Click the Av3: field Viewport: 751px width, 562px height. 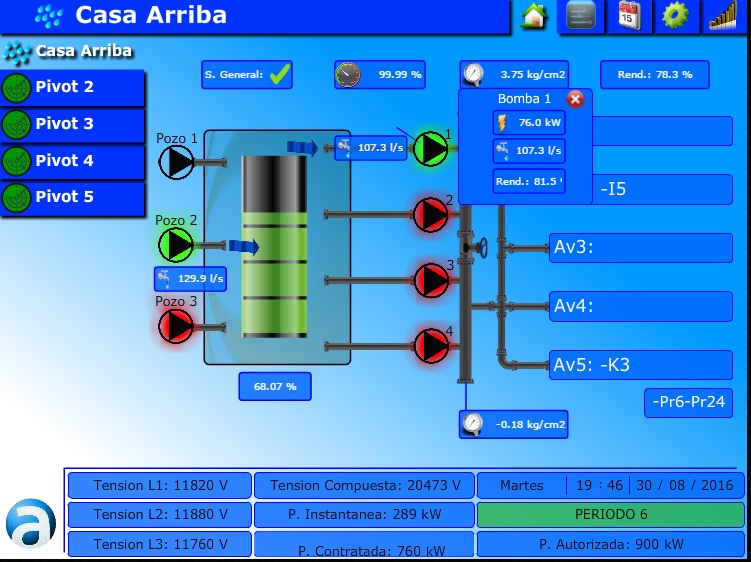click(641, 248)
